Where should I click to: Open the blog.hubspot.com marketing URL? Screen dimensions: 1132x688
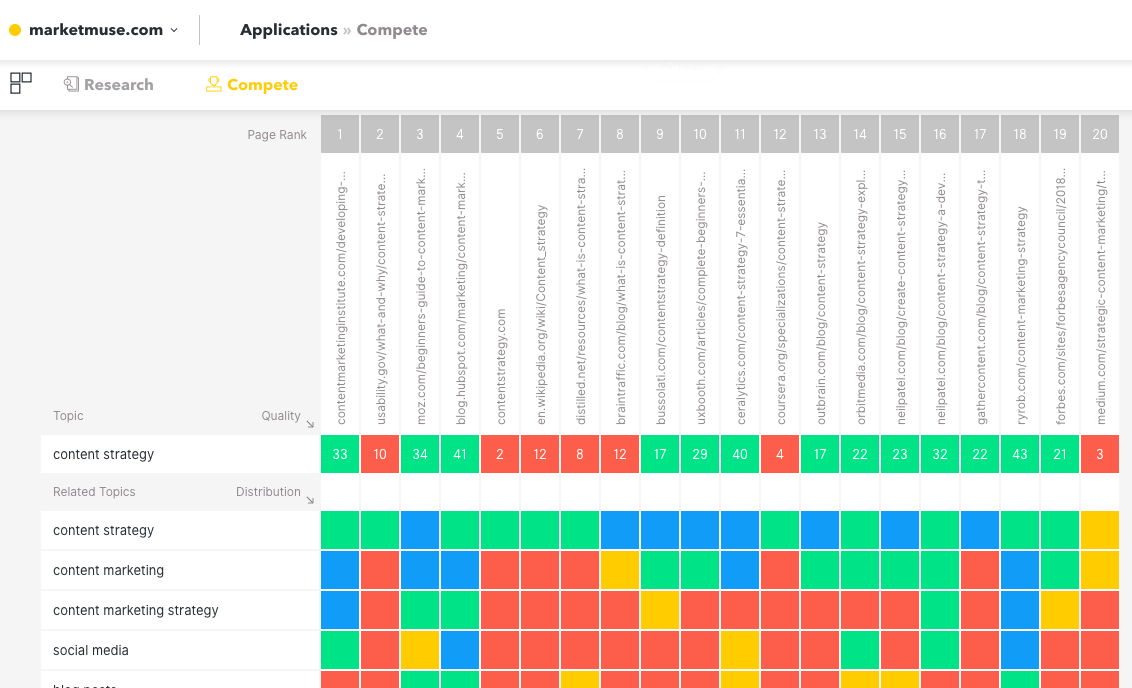461,297
